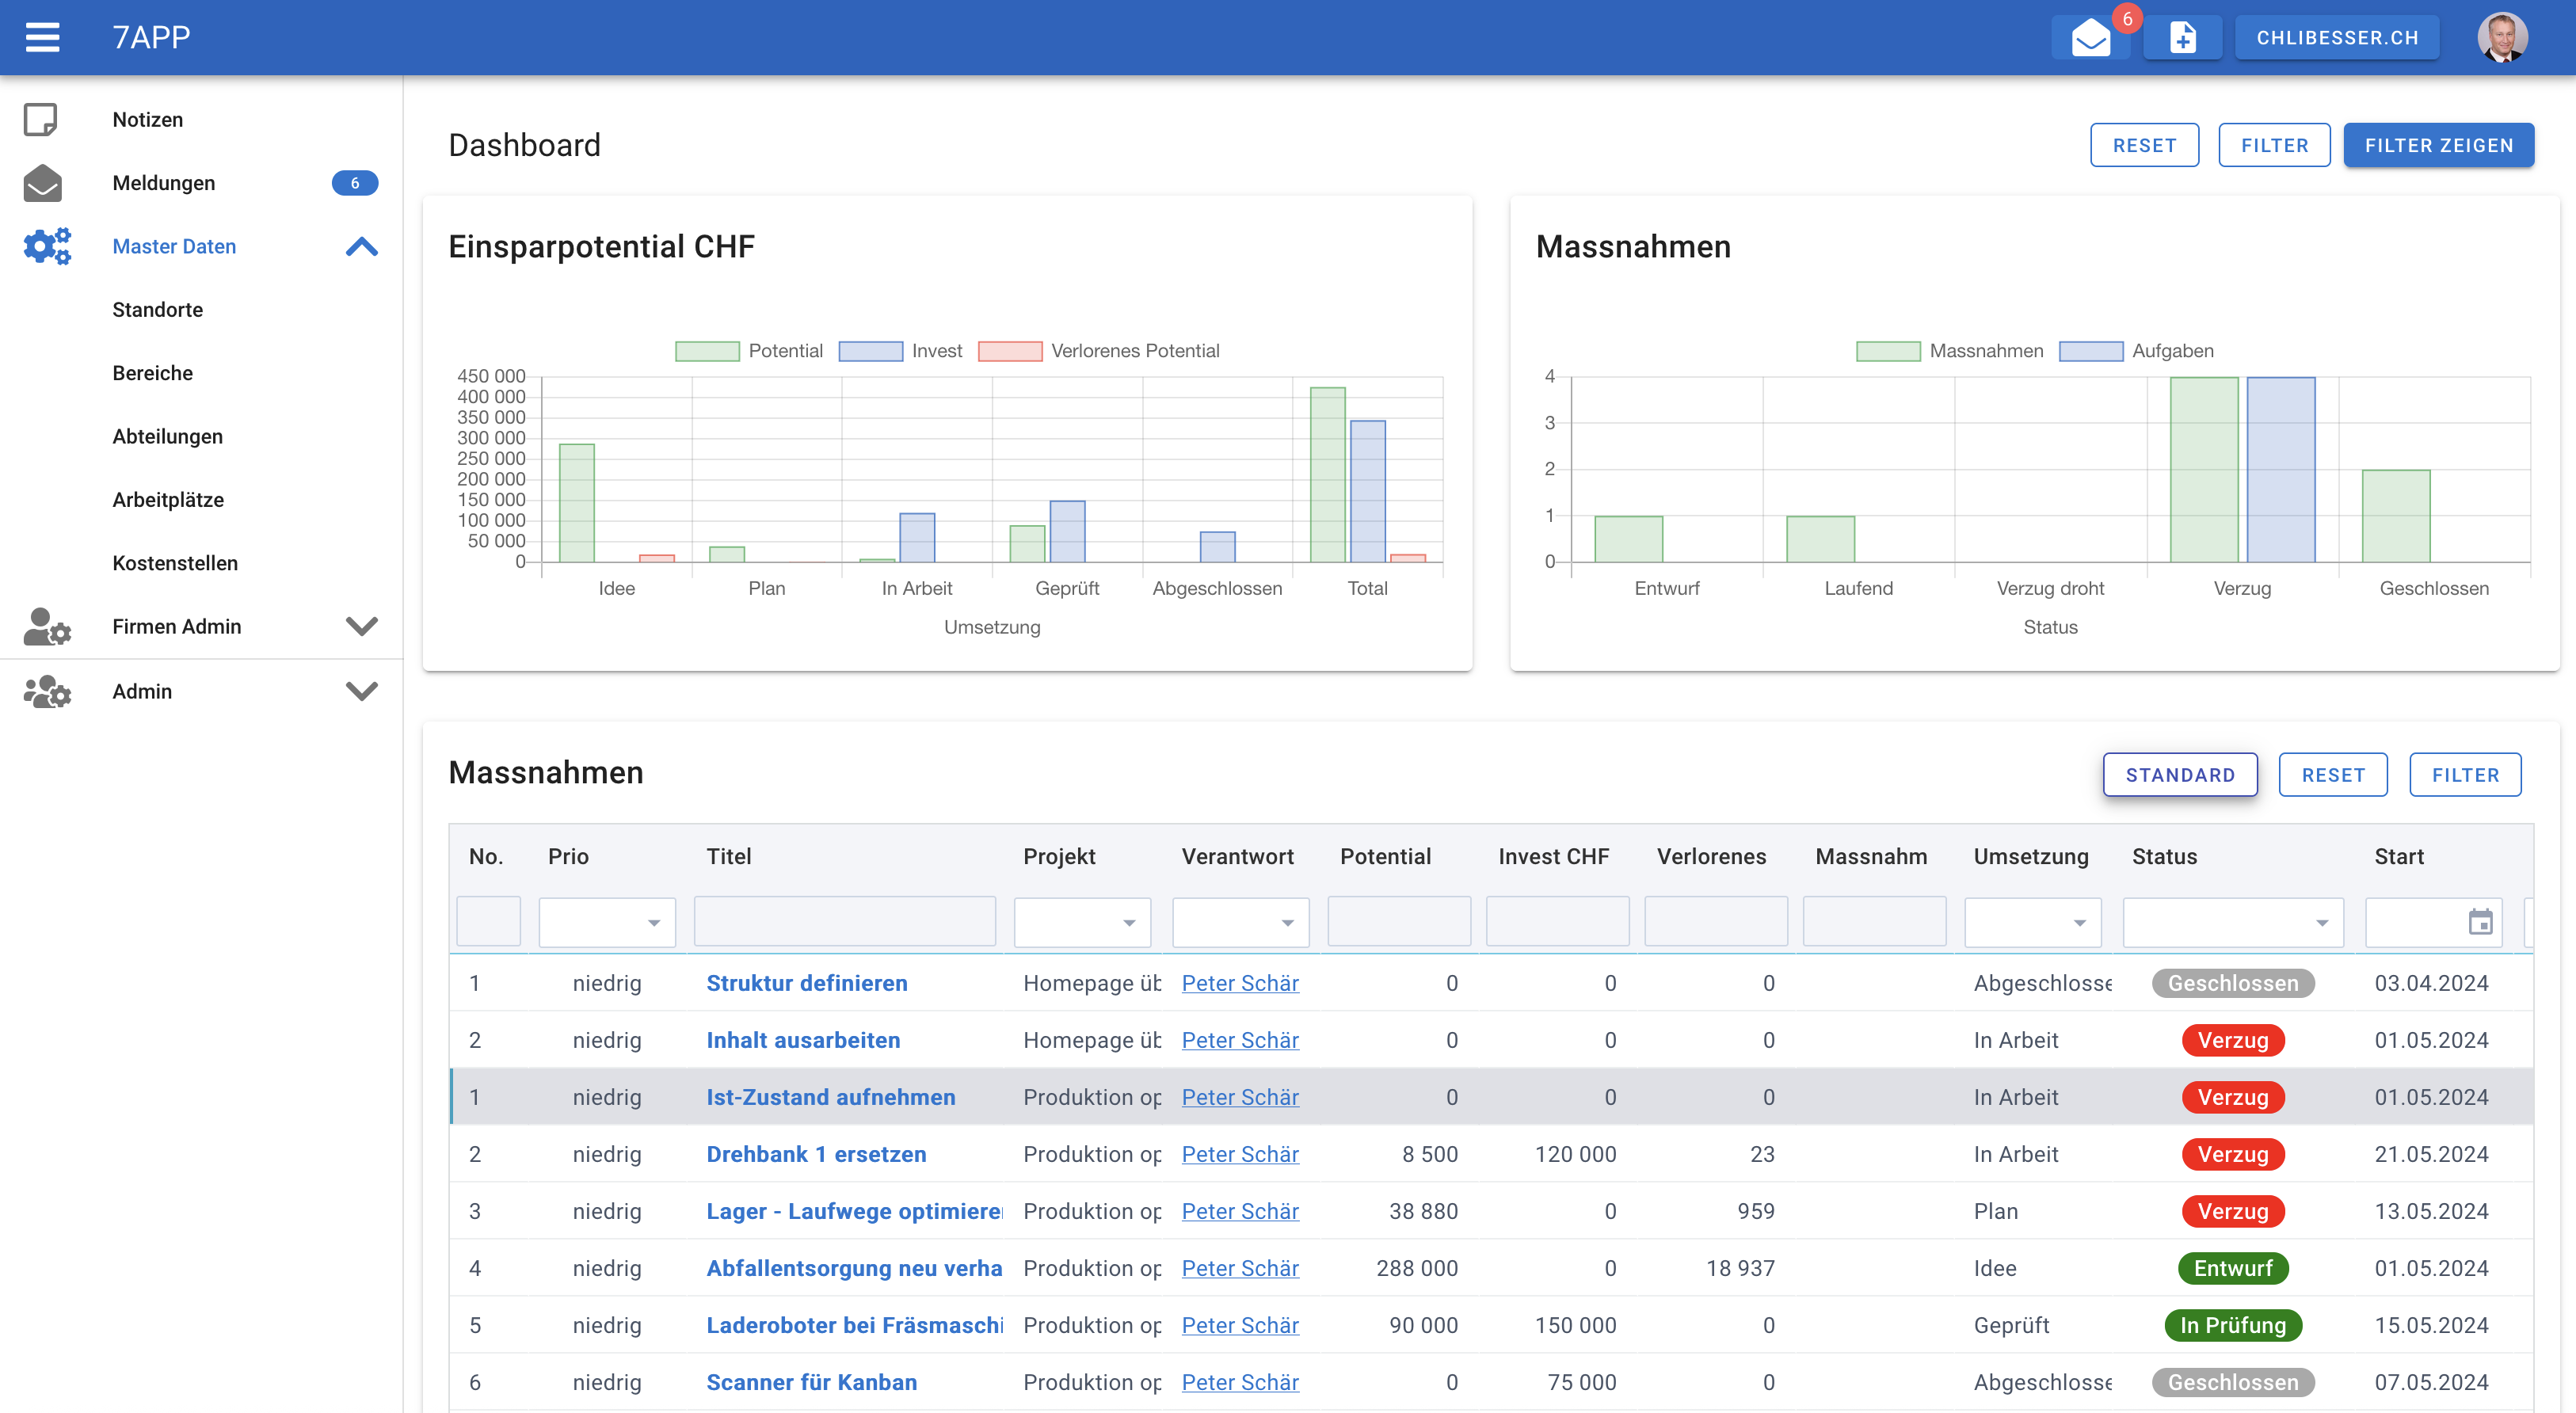
Task: Click the FILTER ZEIGEN button
Action: 2439,145
